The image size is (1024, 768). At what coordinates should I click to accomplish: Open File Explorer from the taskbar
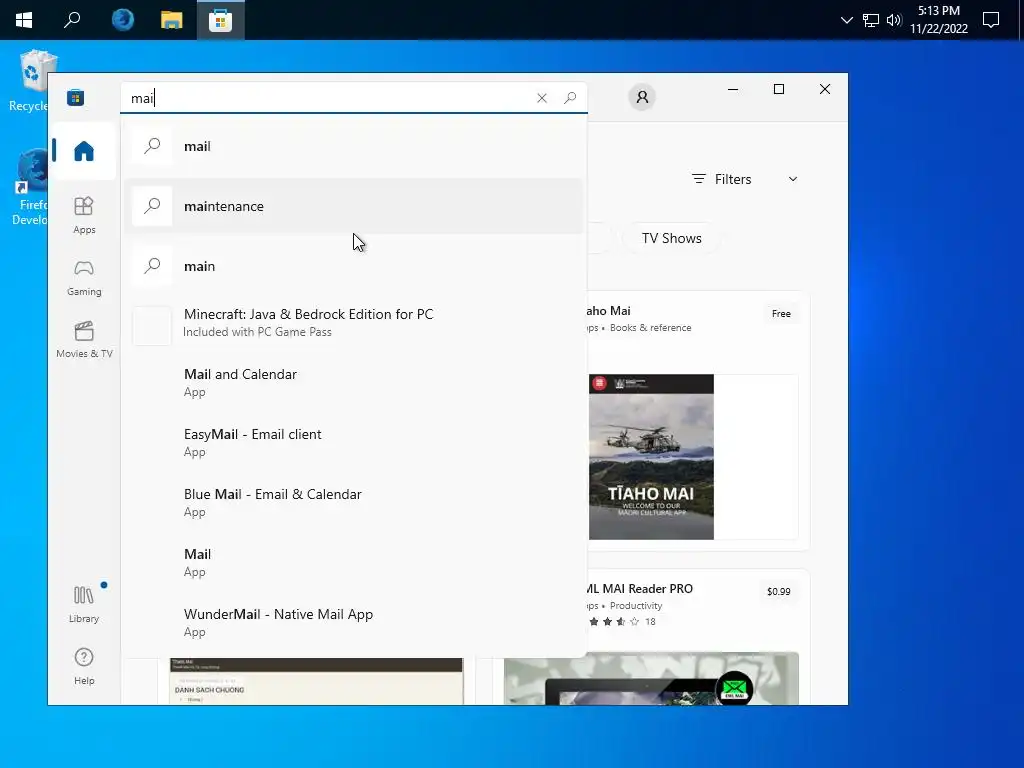click(171, 20)
